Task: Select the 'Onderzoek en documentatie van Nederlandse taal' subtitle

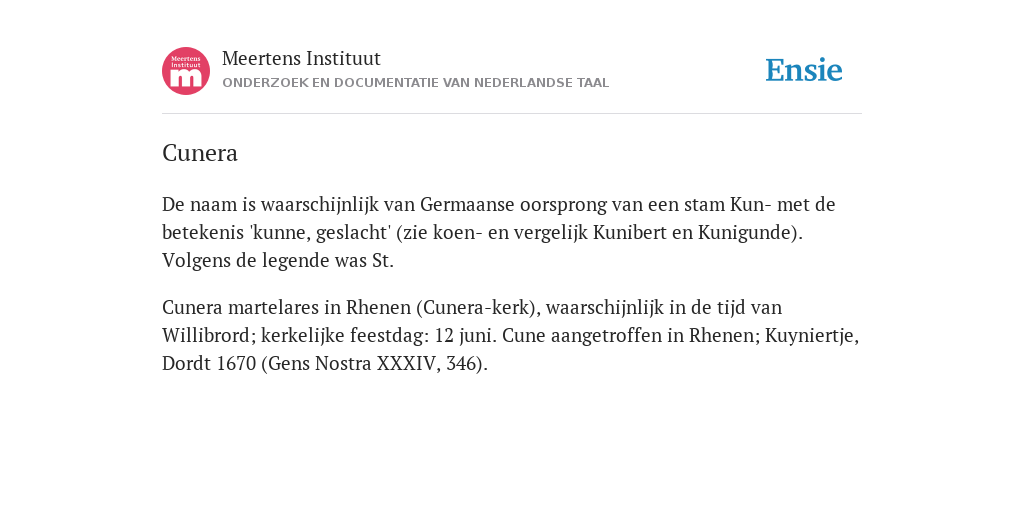Action: (415, 83)
